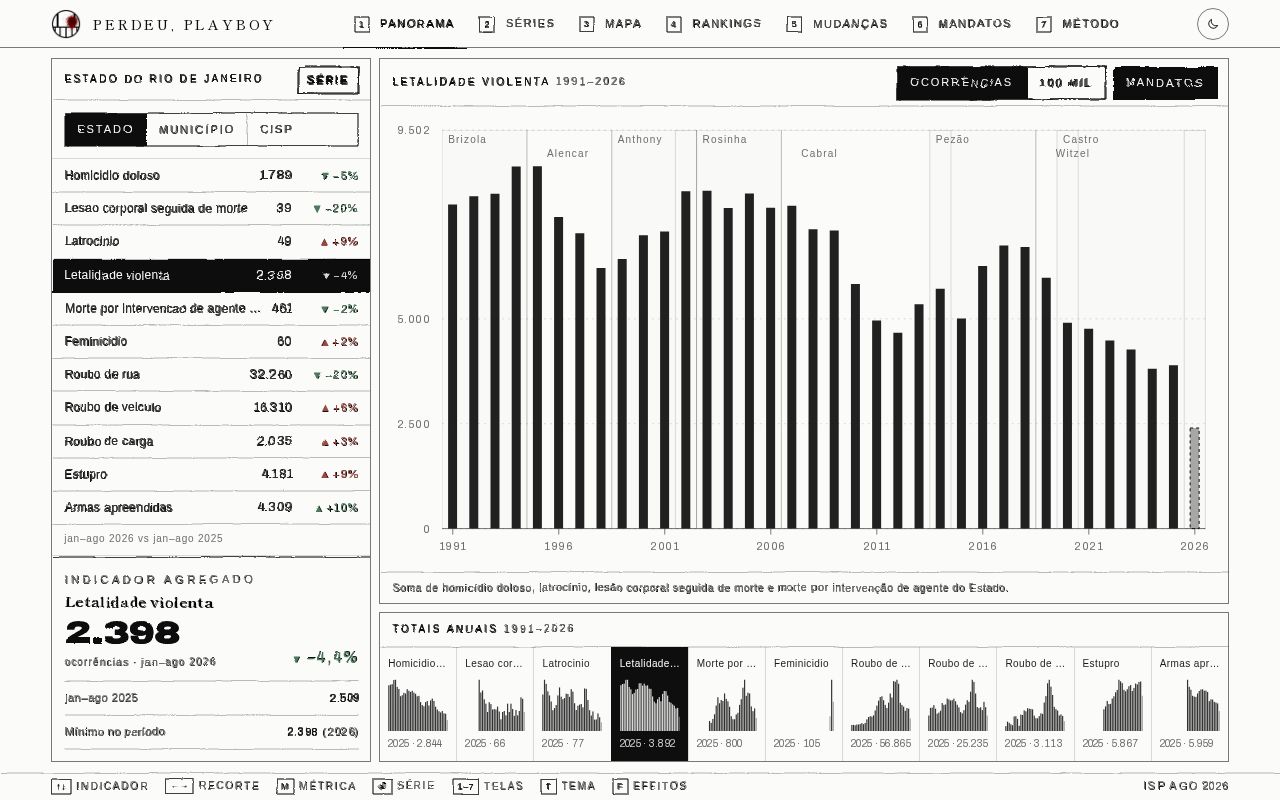This screenshot has height=800, width=1280.
Task: Select the Latrocínio indicator row
Action: [211, 241]
